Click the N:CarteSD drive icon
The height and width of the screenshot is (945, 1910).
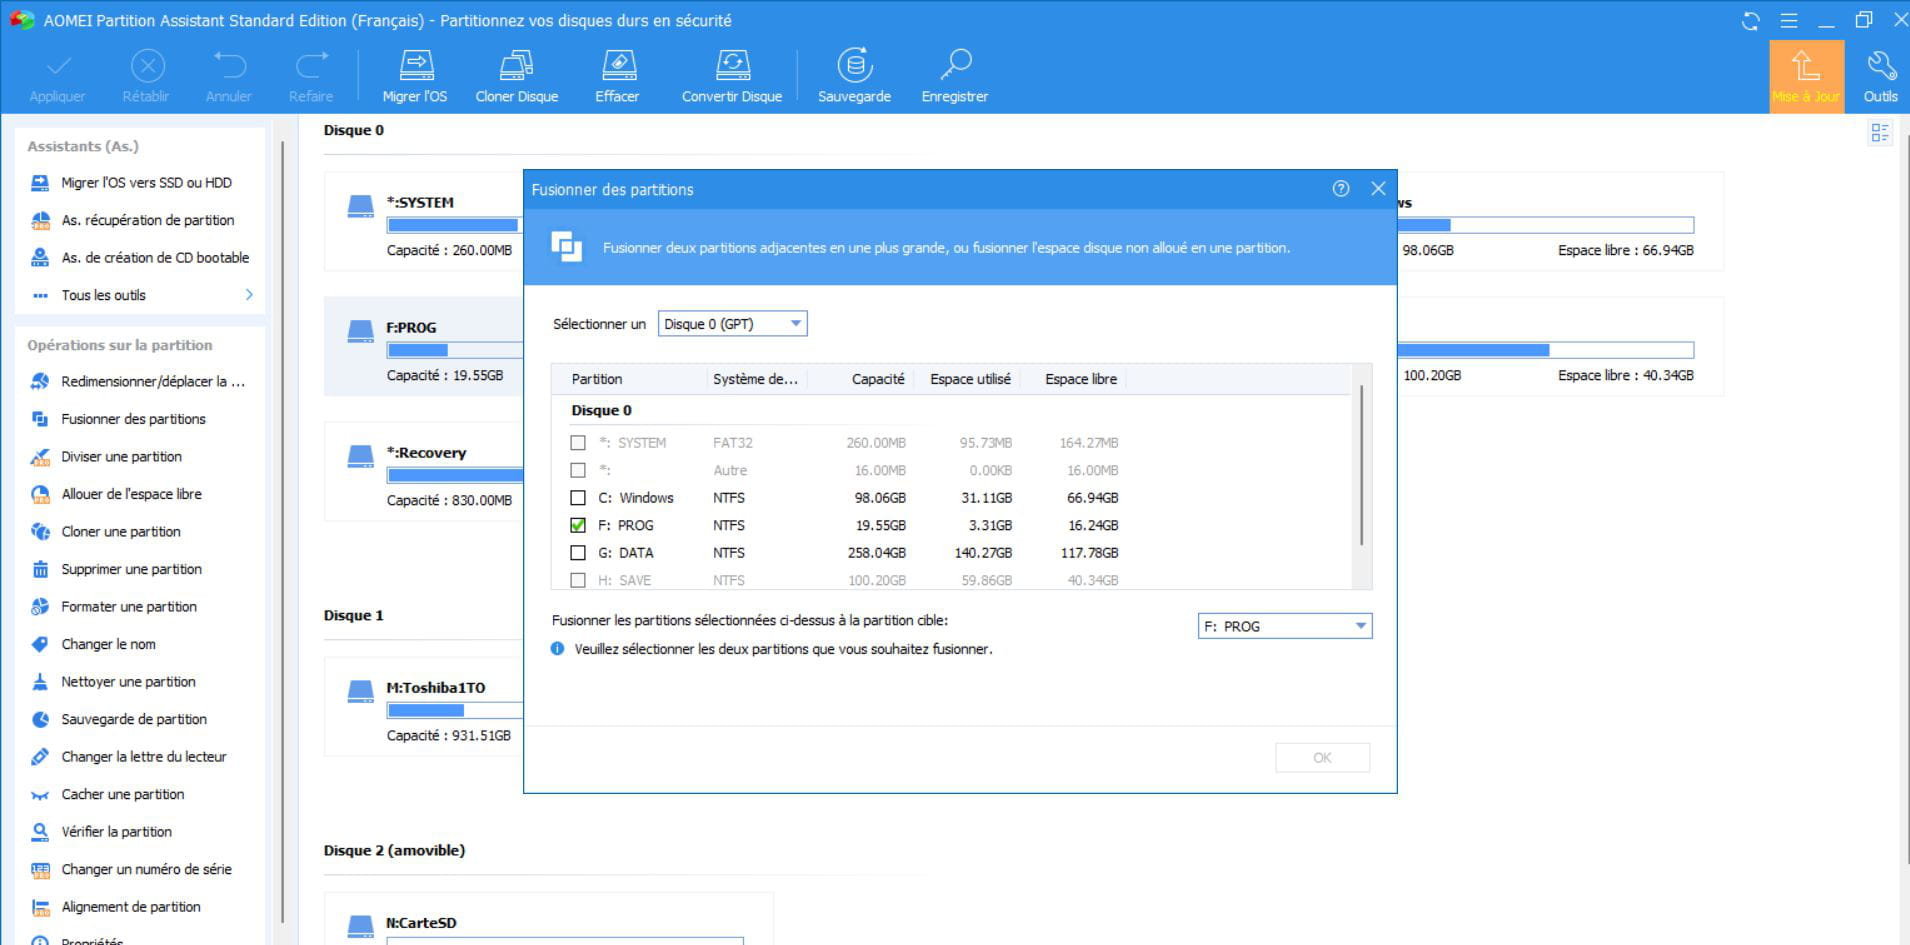pyautogui.click(x=360, y=928)
